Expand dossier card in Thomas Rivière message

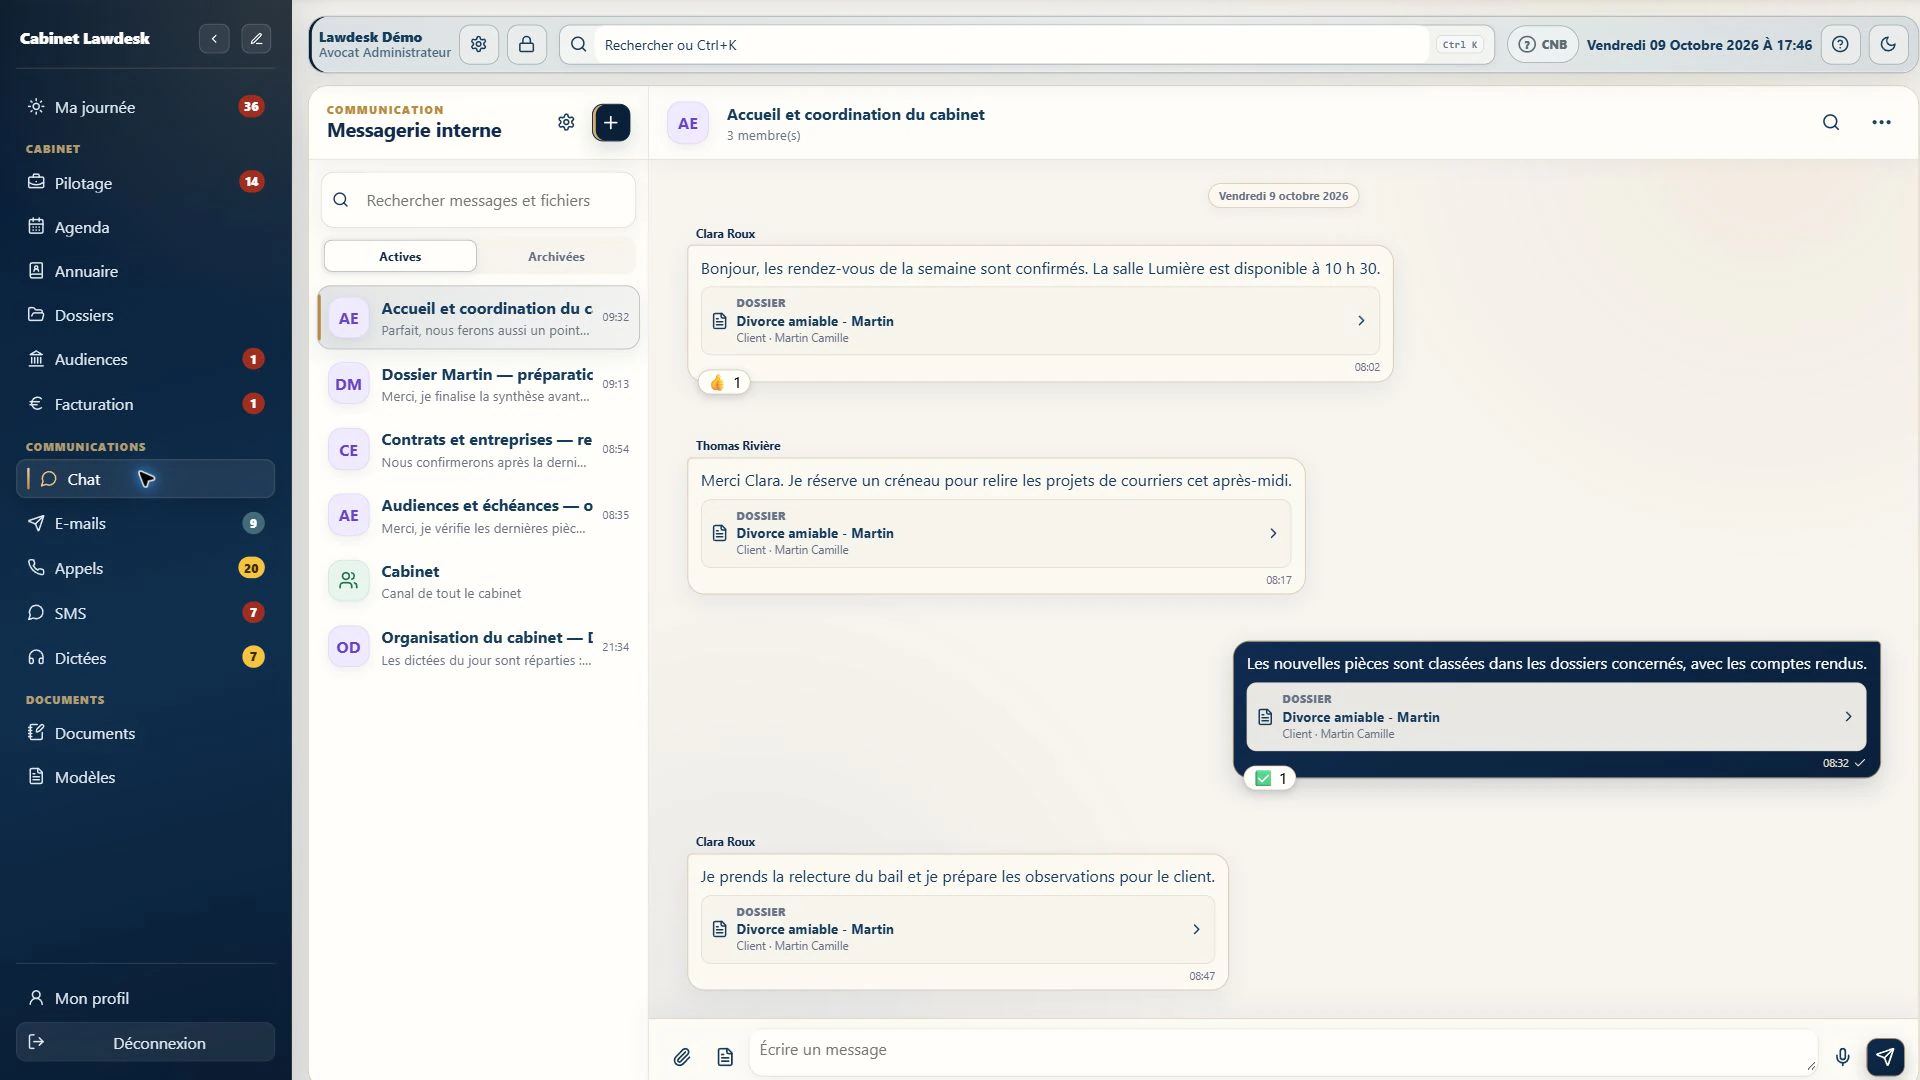[x=996, y=533]
